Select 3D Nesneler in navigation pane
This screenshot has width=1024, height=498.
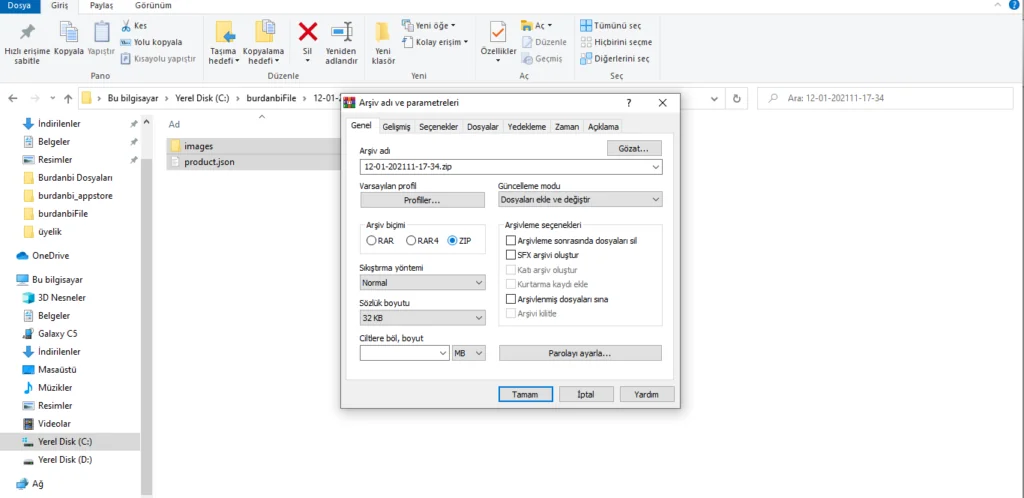click(61, 298)
